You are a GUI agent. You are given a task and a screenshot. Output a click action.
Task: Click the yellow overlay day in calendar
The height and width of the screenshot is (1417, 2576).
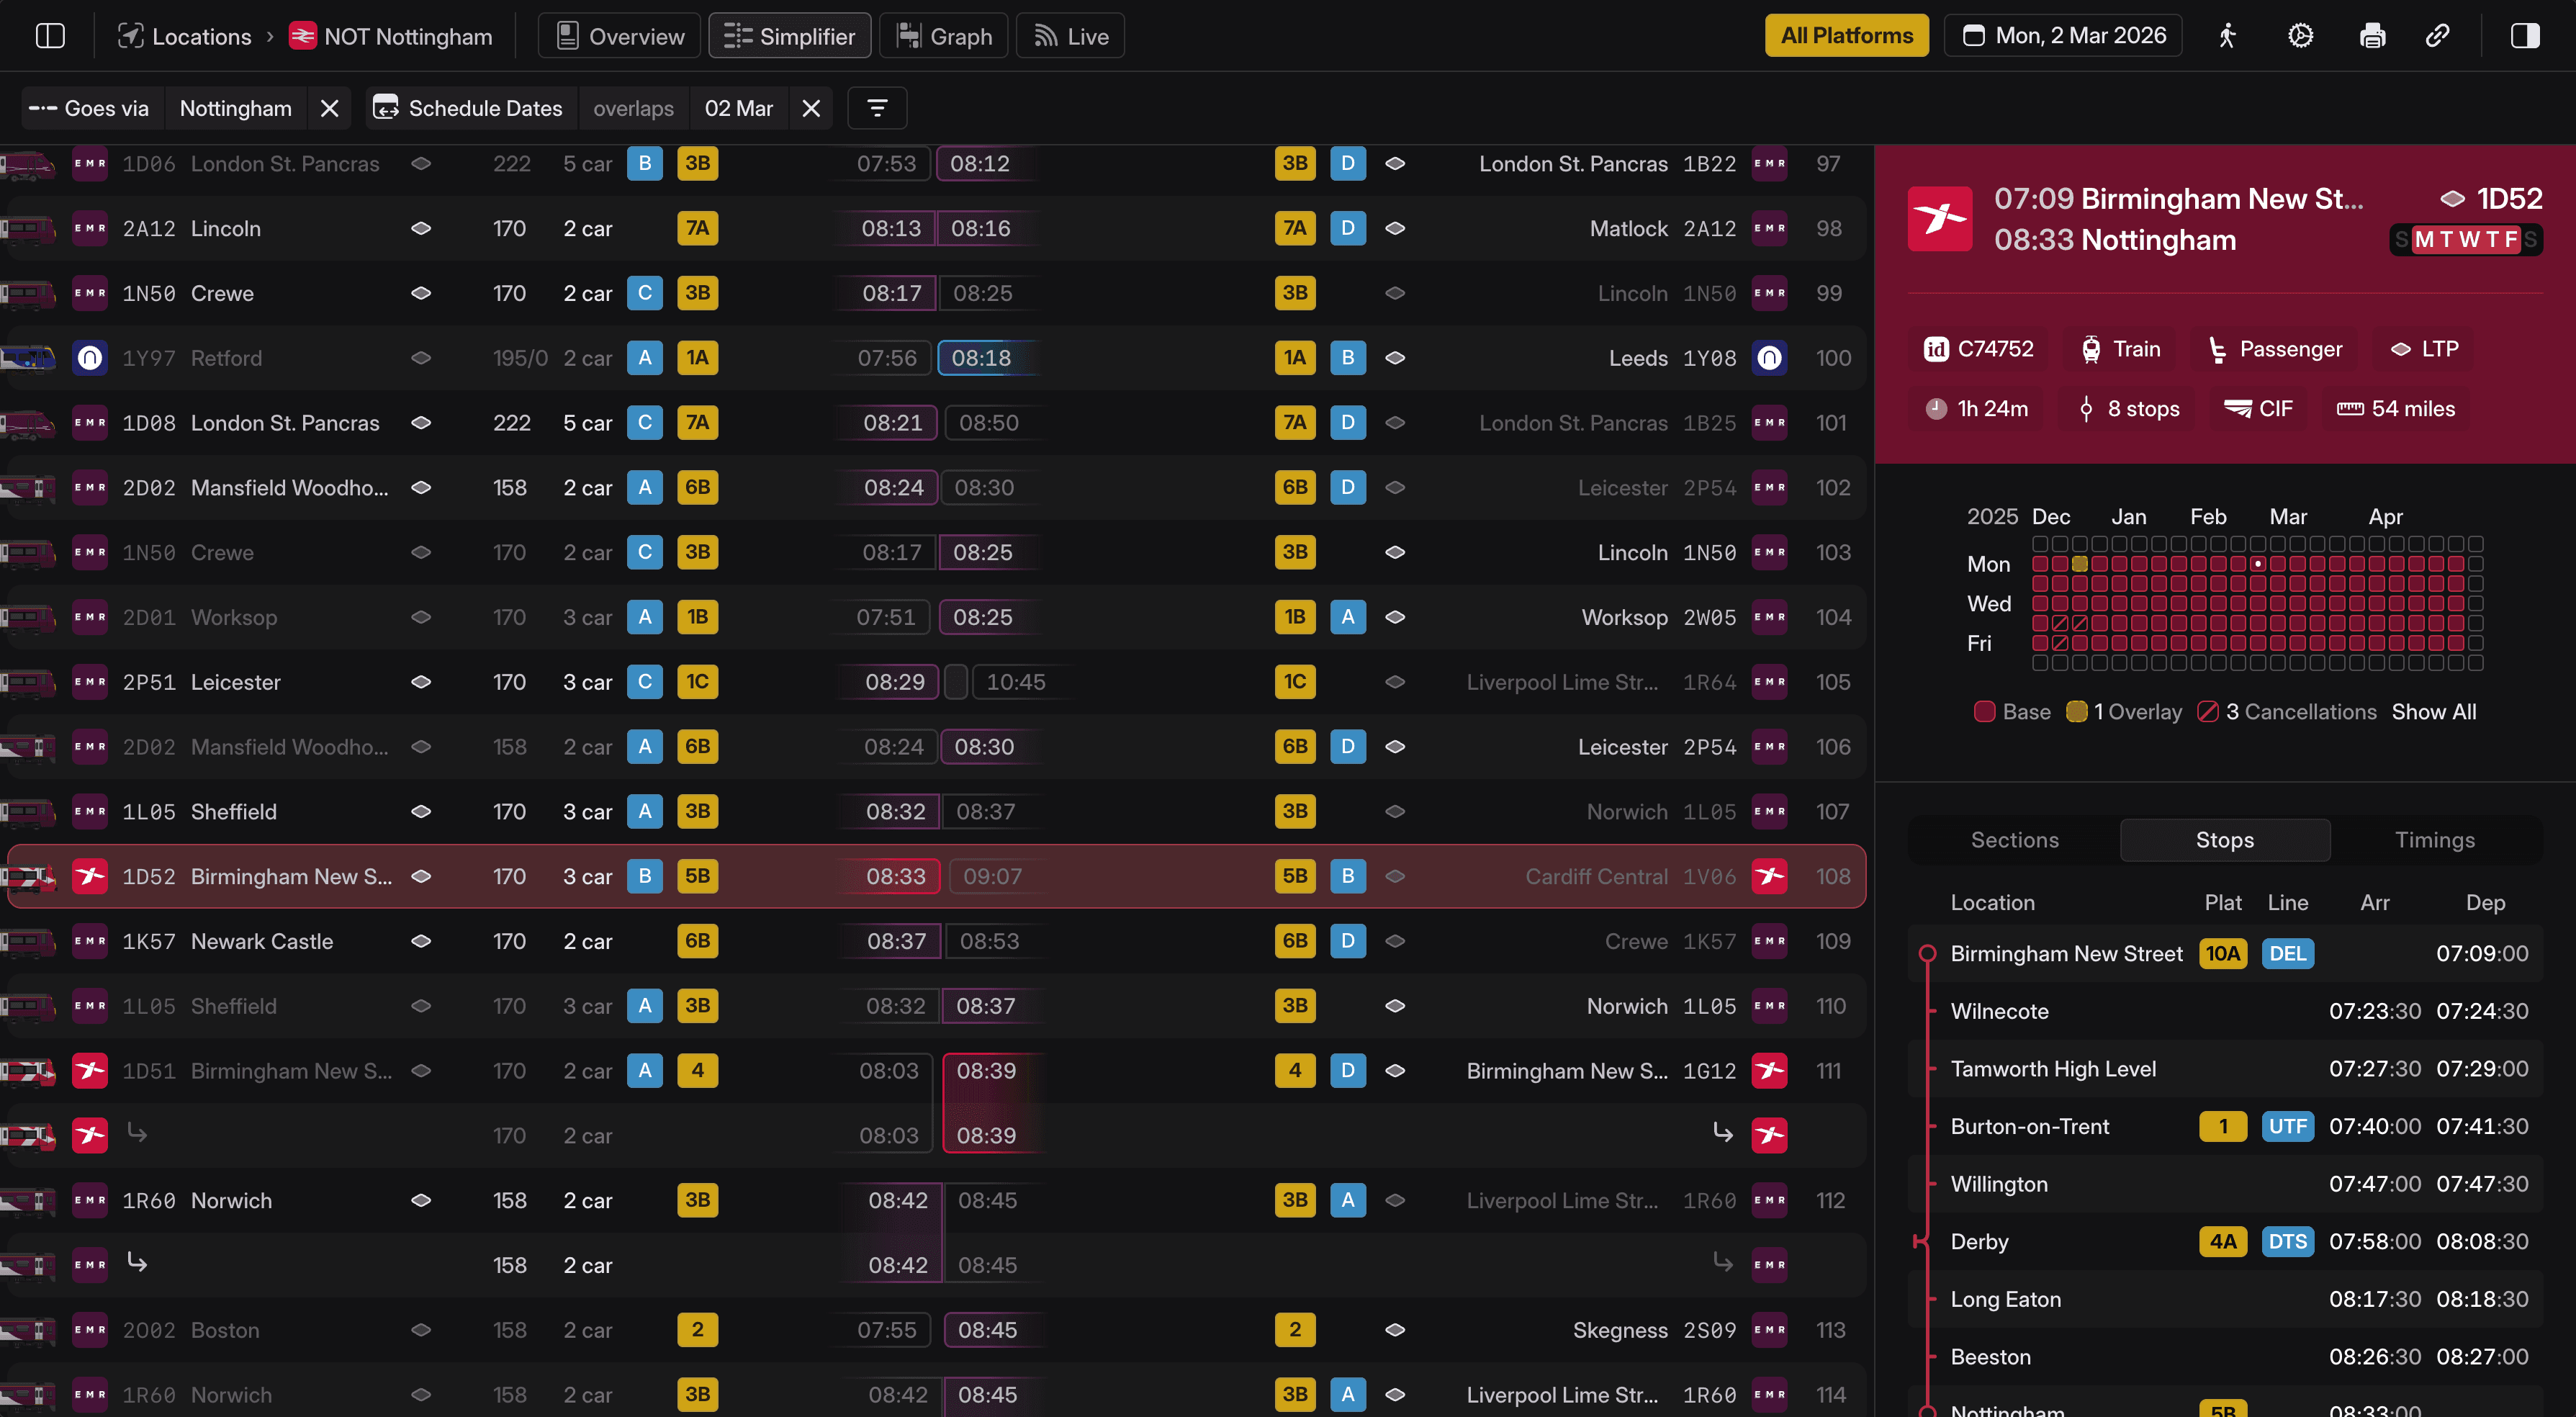coord(2079,564)
